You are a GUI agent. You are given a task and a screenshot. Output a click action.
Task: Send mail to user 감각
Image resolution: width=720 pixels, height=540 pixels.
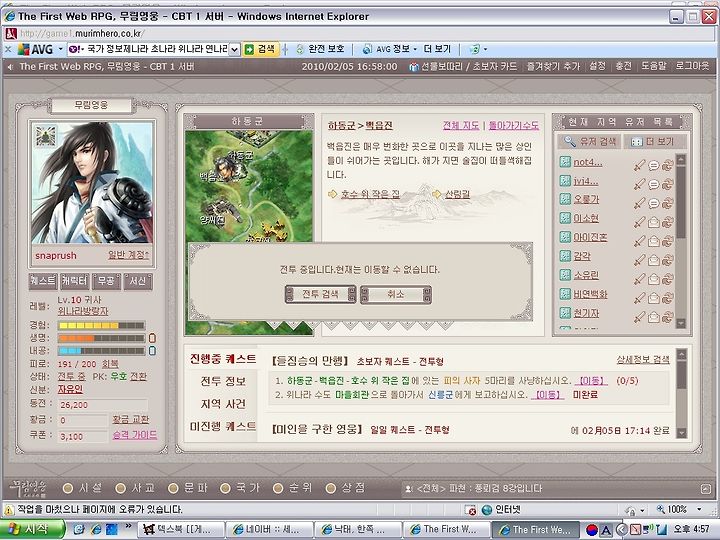click(654, 260)
